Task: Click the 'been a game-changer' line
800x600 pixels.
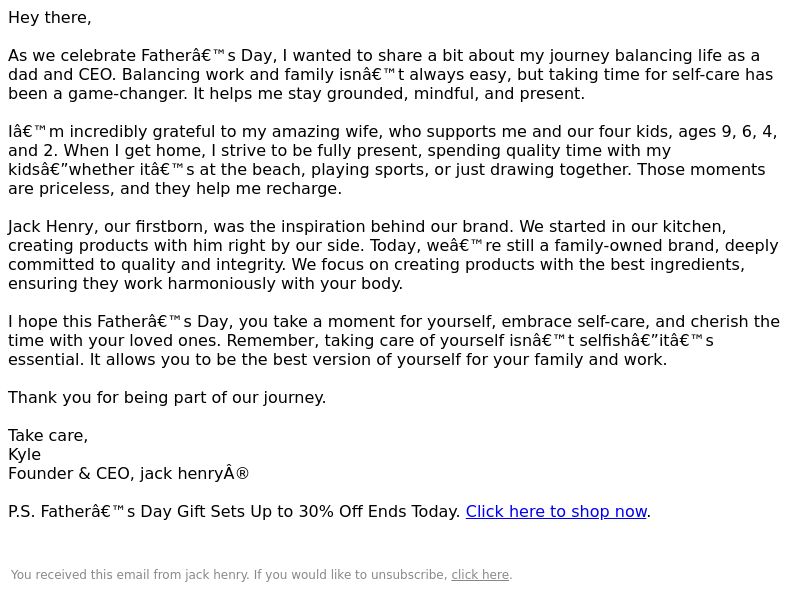Action: pos(296,94)
